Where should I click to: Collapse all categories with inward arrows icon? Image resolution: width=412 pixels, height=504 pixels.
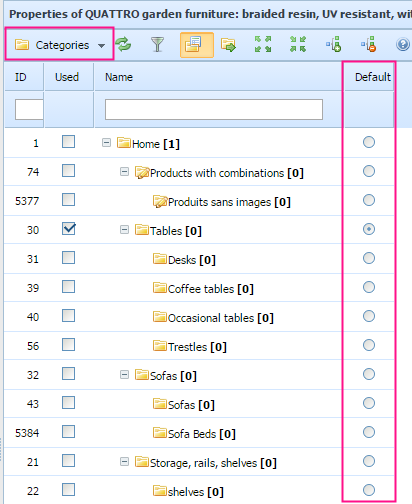298,44
